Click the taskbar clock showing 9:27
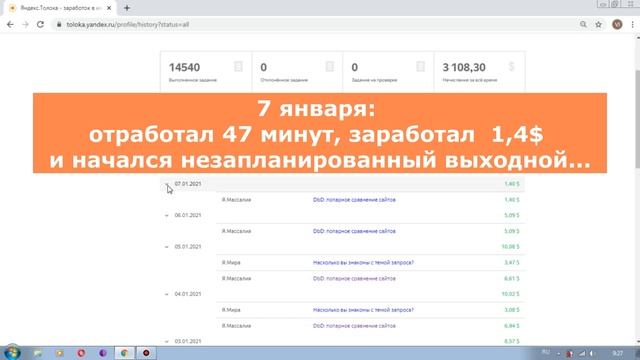640x360 pixels. tap(618, 353)
